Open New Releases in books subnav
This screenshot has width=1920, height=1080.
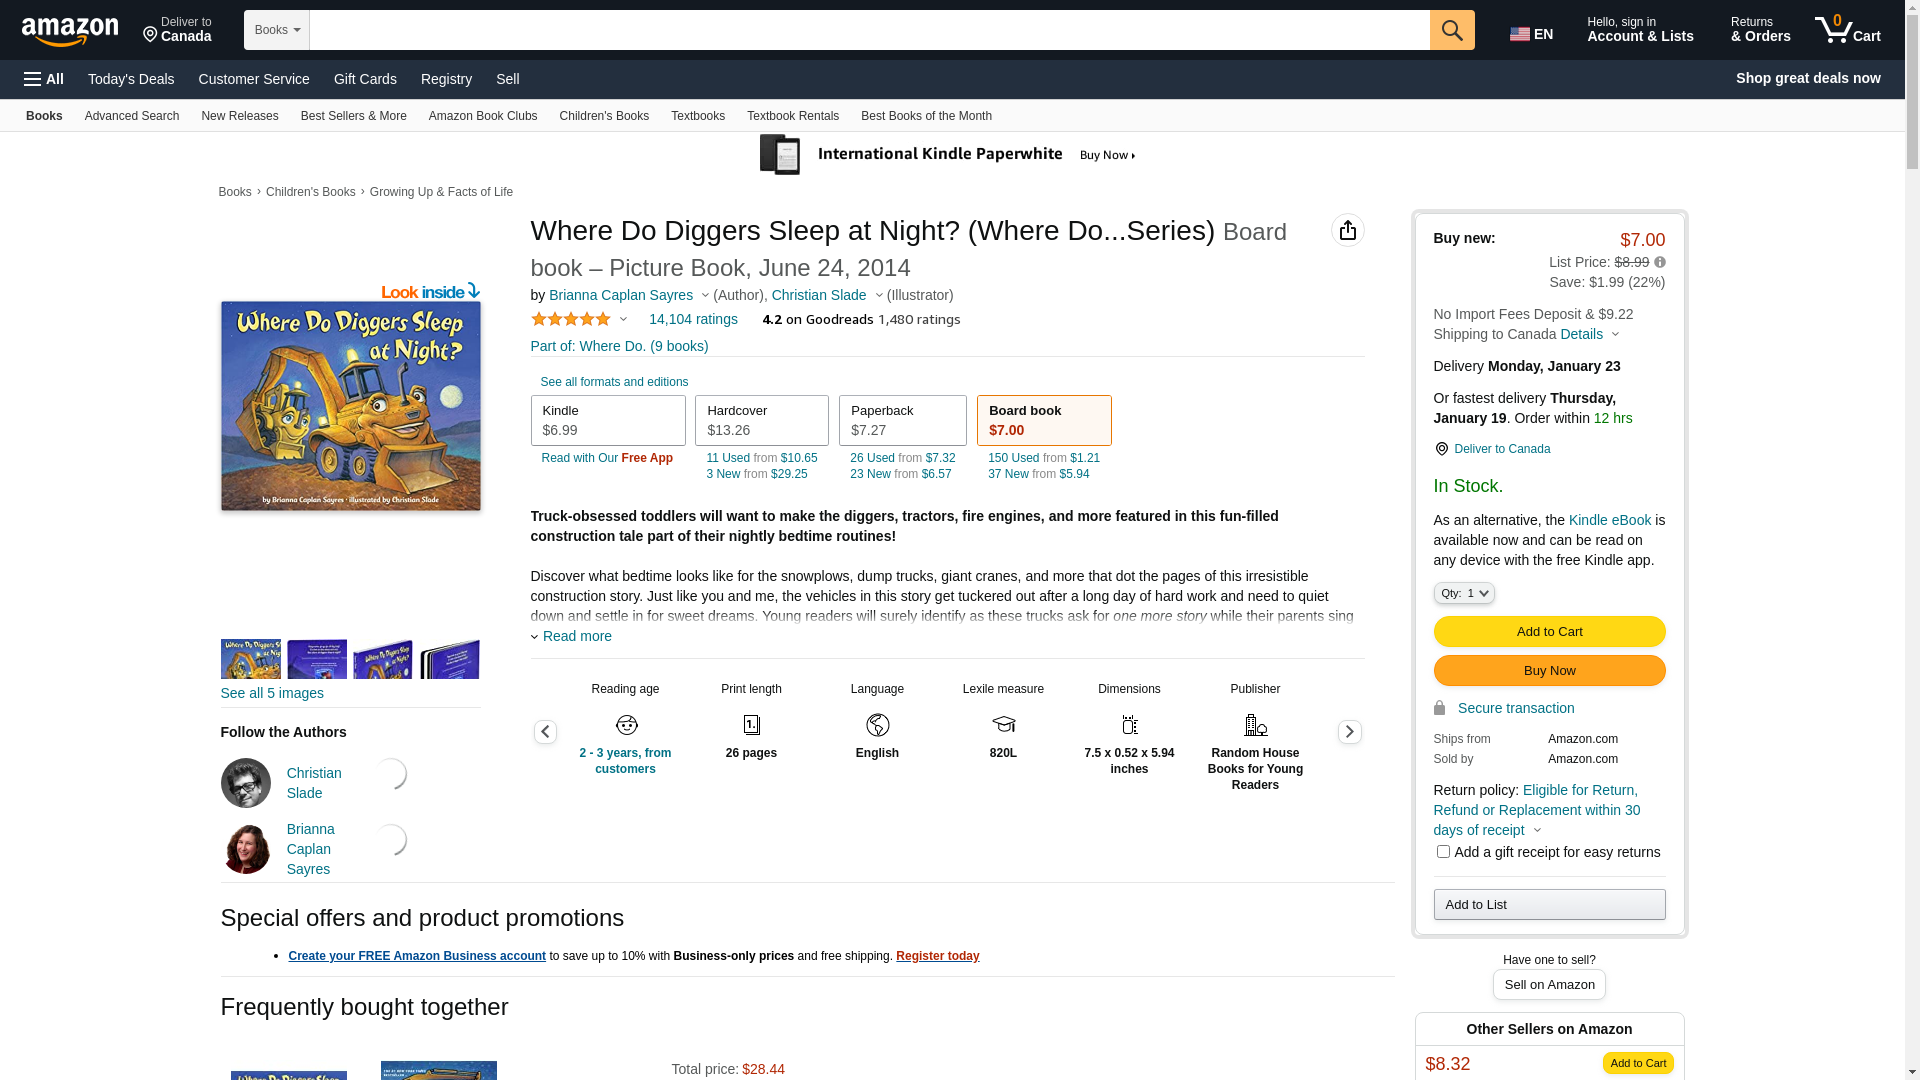click(239, 116)
